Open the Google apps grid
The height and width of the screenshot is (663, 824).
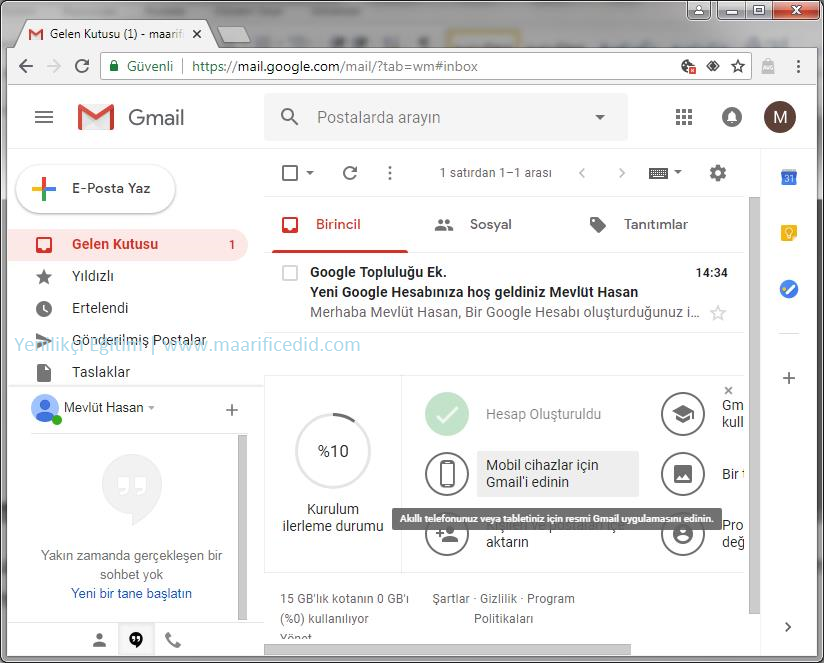tap(684, 117)
